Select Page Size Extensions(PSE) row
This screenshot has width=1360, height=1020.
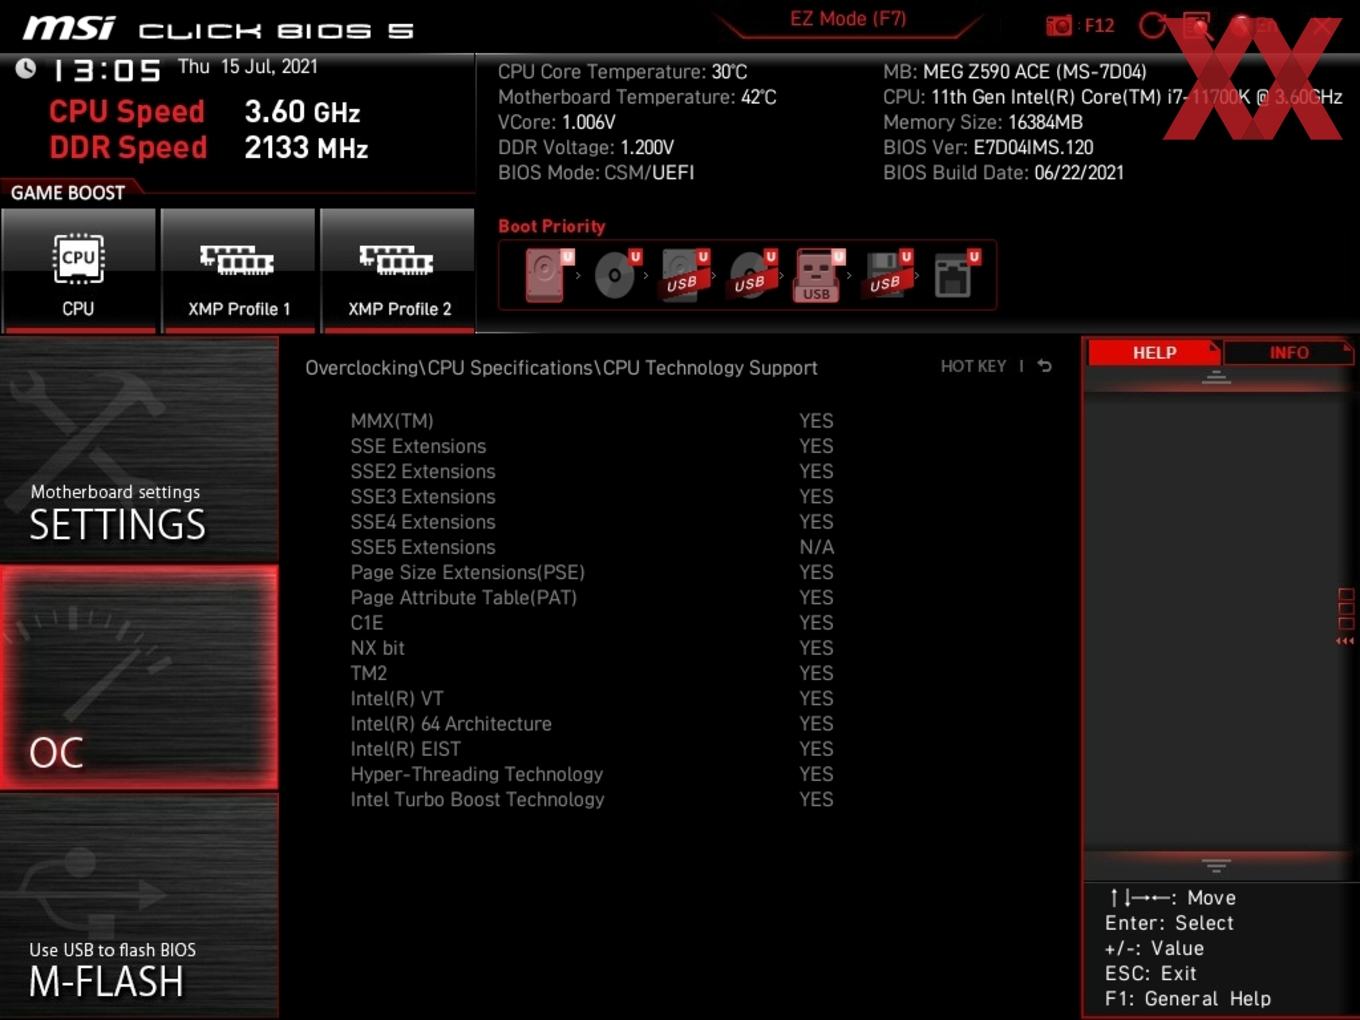(592, 572)
